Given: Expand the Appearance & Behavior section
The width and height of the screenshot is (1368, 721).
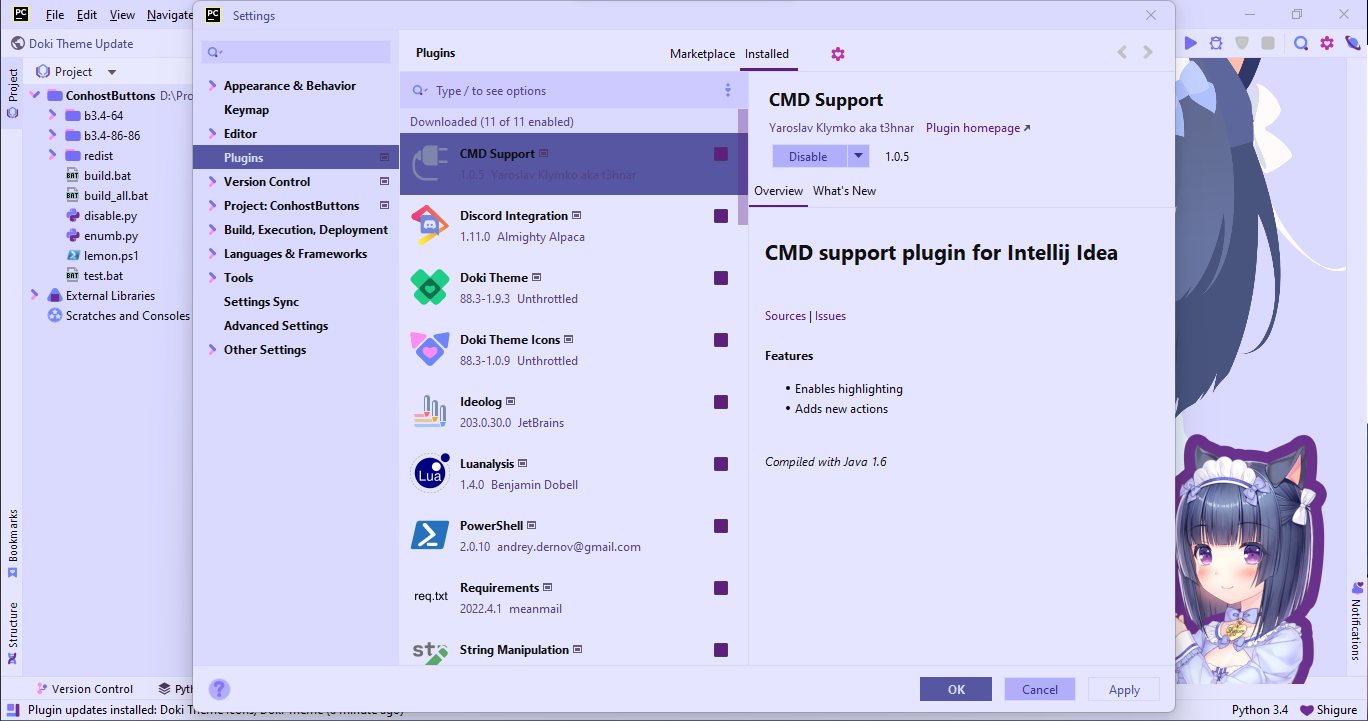Looking at the screenshot, I should pyautogui.click(x=211, y=85).
